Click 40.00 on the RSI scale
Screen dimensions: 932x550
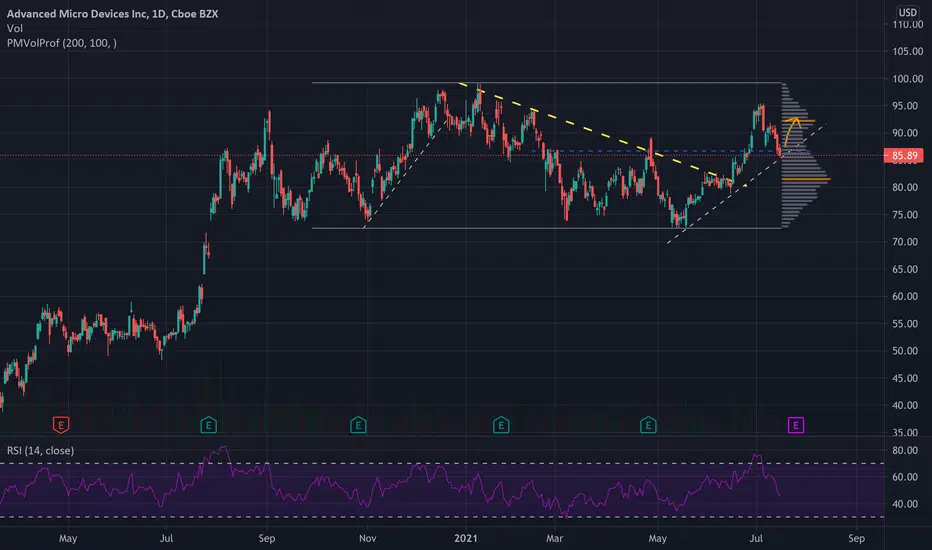pos(905,504)
